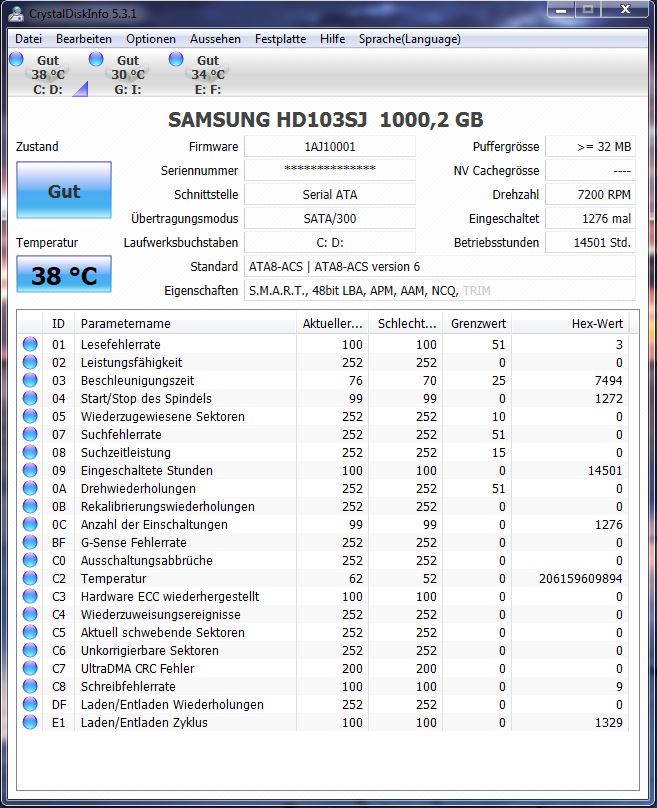Click the Aktueller... column header

coord(332,324)
